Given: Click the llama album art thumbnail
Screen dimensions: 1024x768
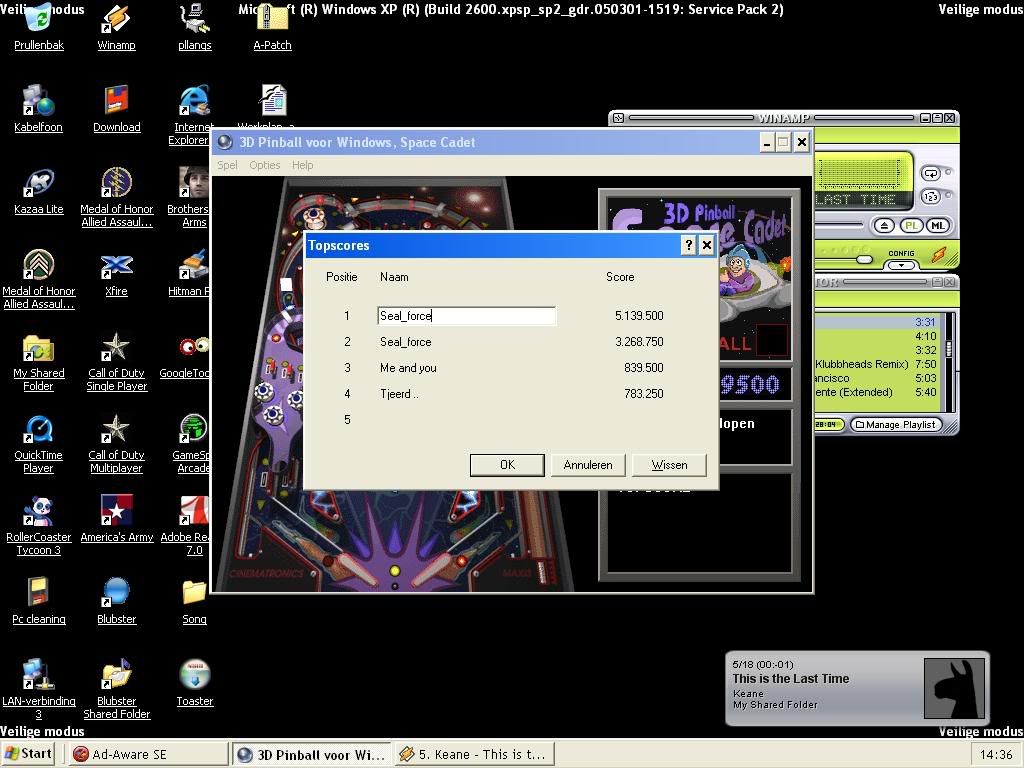Looking at the screenshot, I should pos(954,688).
